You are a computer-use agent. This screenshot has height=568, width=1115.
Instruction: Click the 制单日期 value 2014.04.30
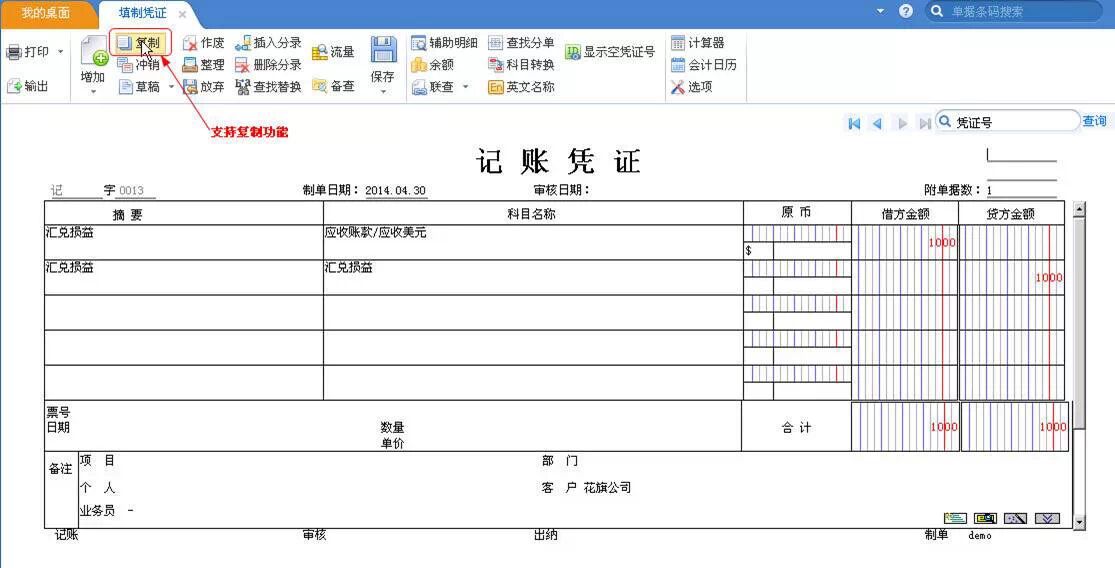pyautogui.click(x=396, y=191)
